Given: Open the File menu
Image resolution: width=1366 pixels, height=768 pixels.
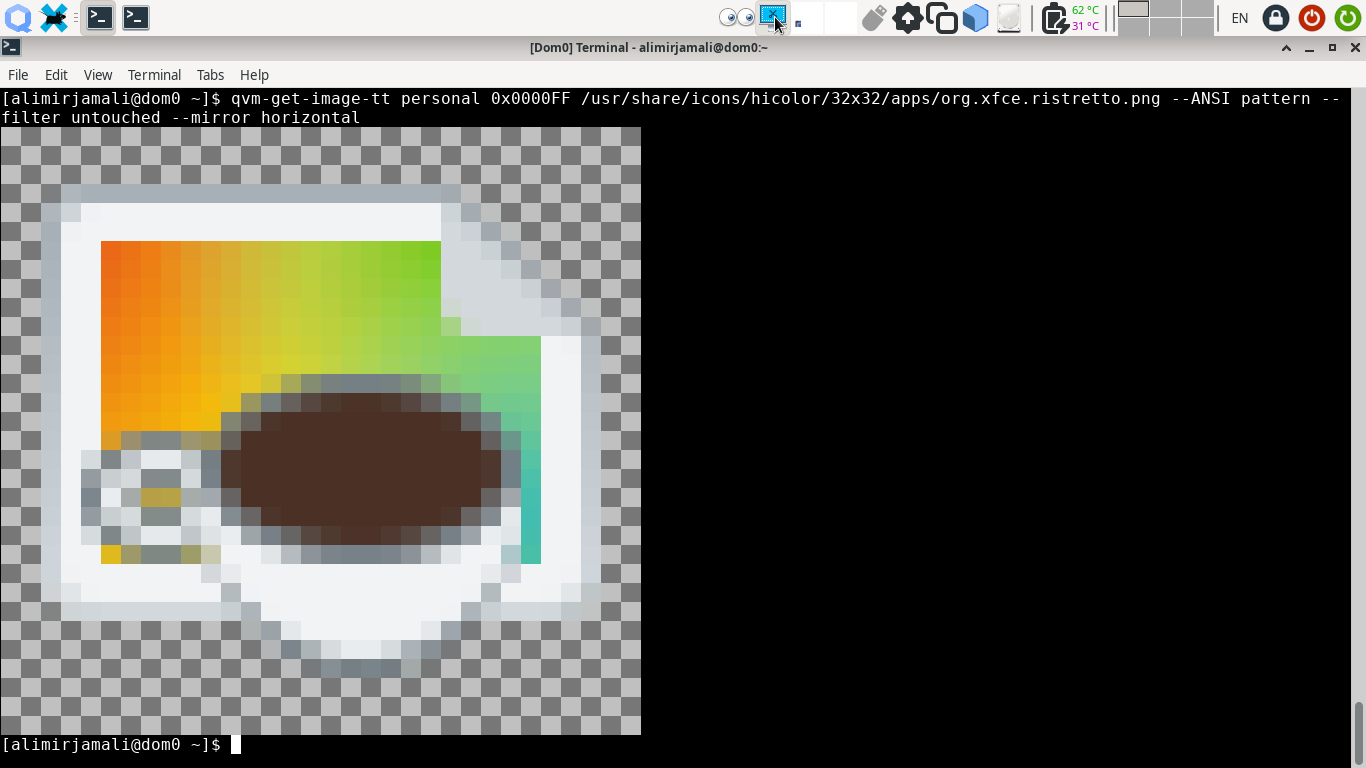Looking at the screenshot, I should [x=18, y=75].
